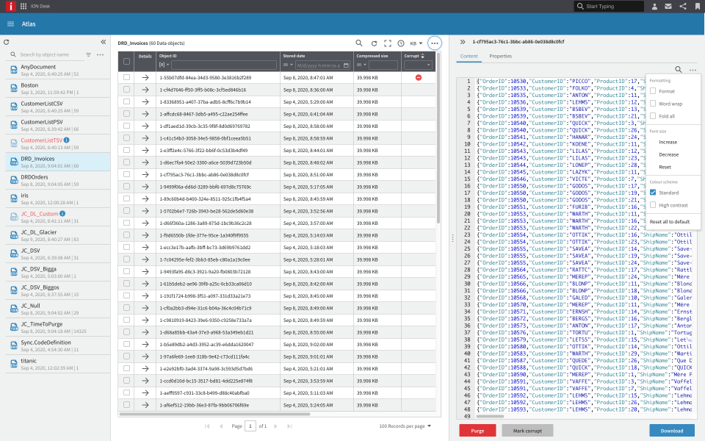Collapse the content detail panel
The image size is (705, 441).
coord(462,42)
